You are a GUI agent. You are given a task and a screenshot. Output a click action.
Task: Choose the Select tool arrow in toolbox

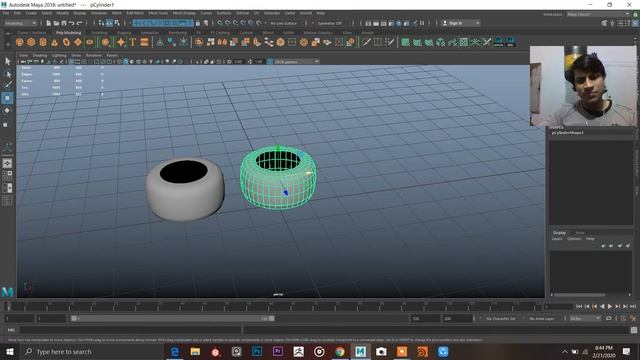tap(7, 61)
